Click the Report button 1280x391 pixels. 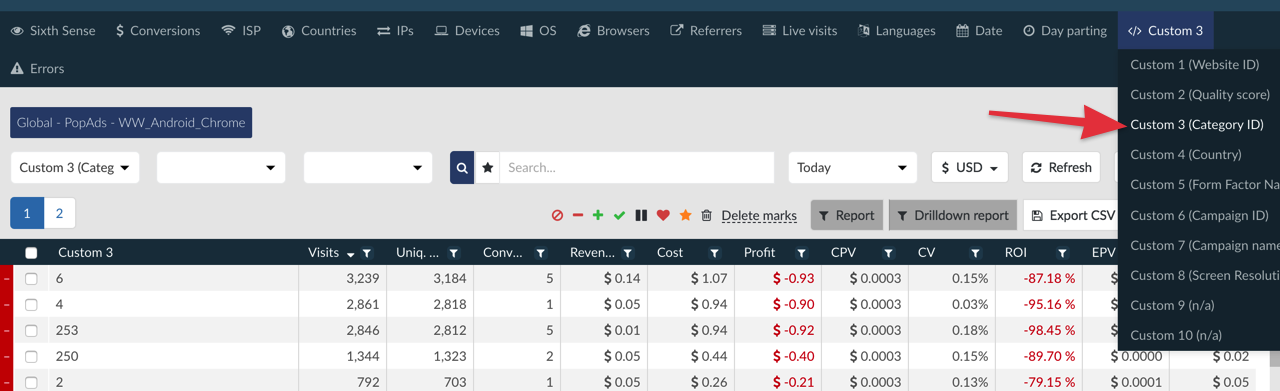847,215
